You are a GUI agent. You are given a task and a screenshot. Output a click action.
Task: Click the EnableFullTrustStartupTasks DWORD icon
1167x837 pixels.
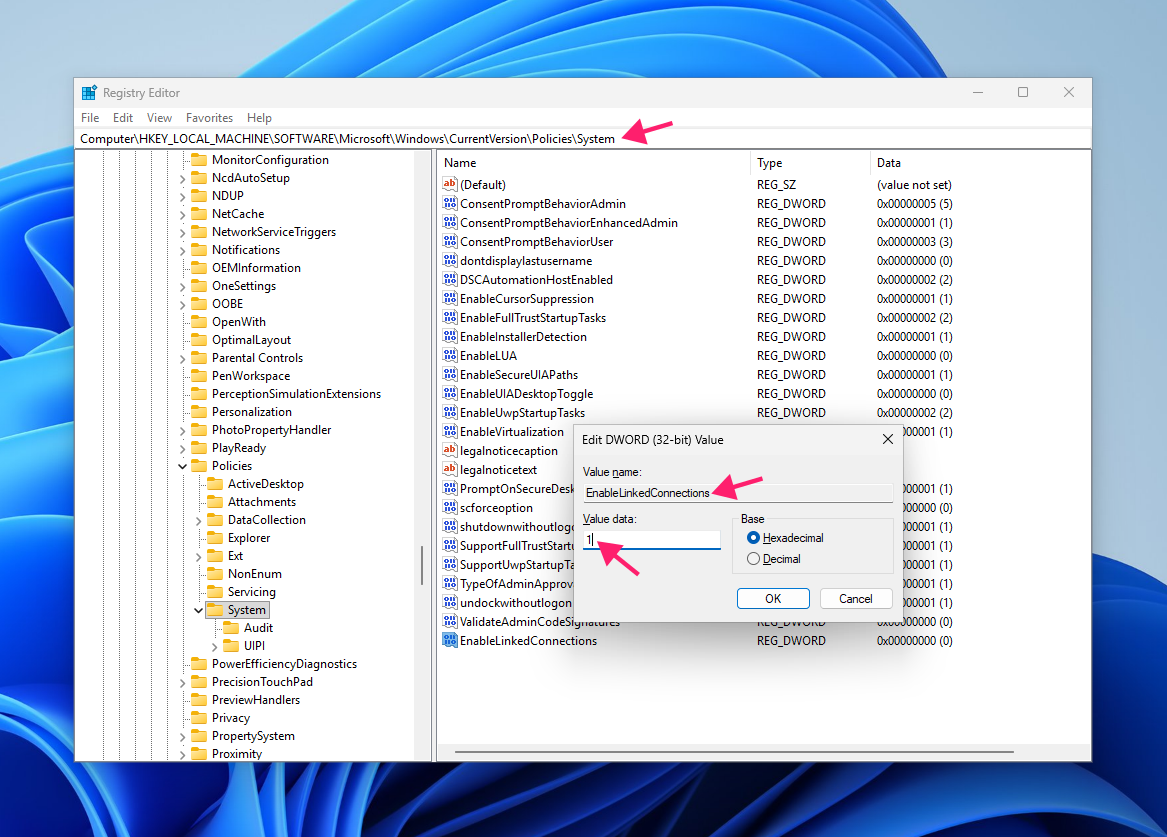(450, 317)
